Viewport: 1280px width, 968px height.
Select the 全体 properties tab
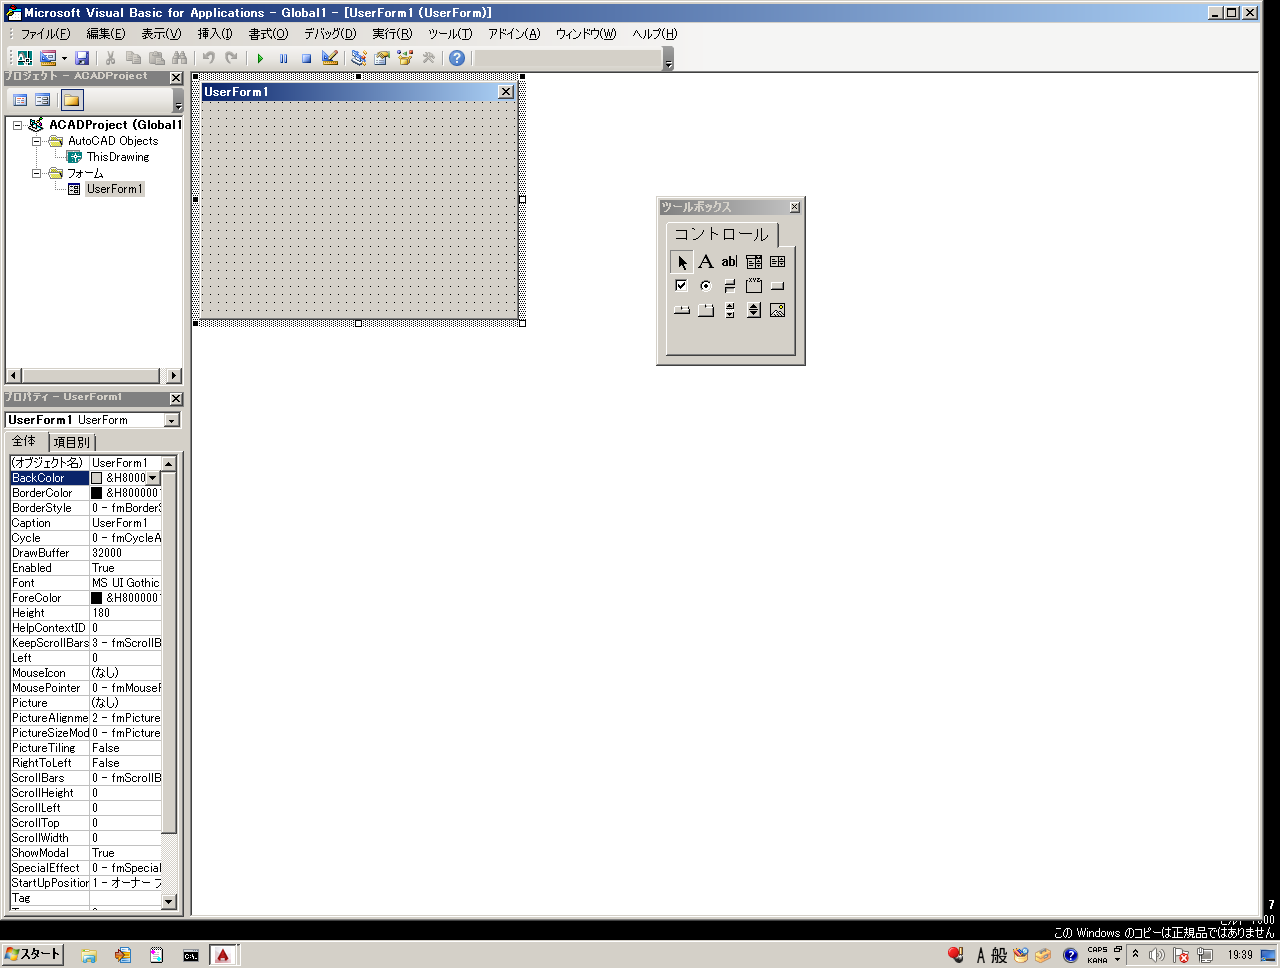click(x=25, y=441)
